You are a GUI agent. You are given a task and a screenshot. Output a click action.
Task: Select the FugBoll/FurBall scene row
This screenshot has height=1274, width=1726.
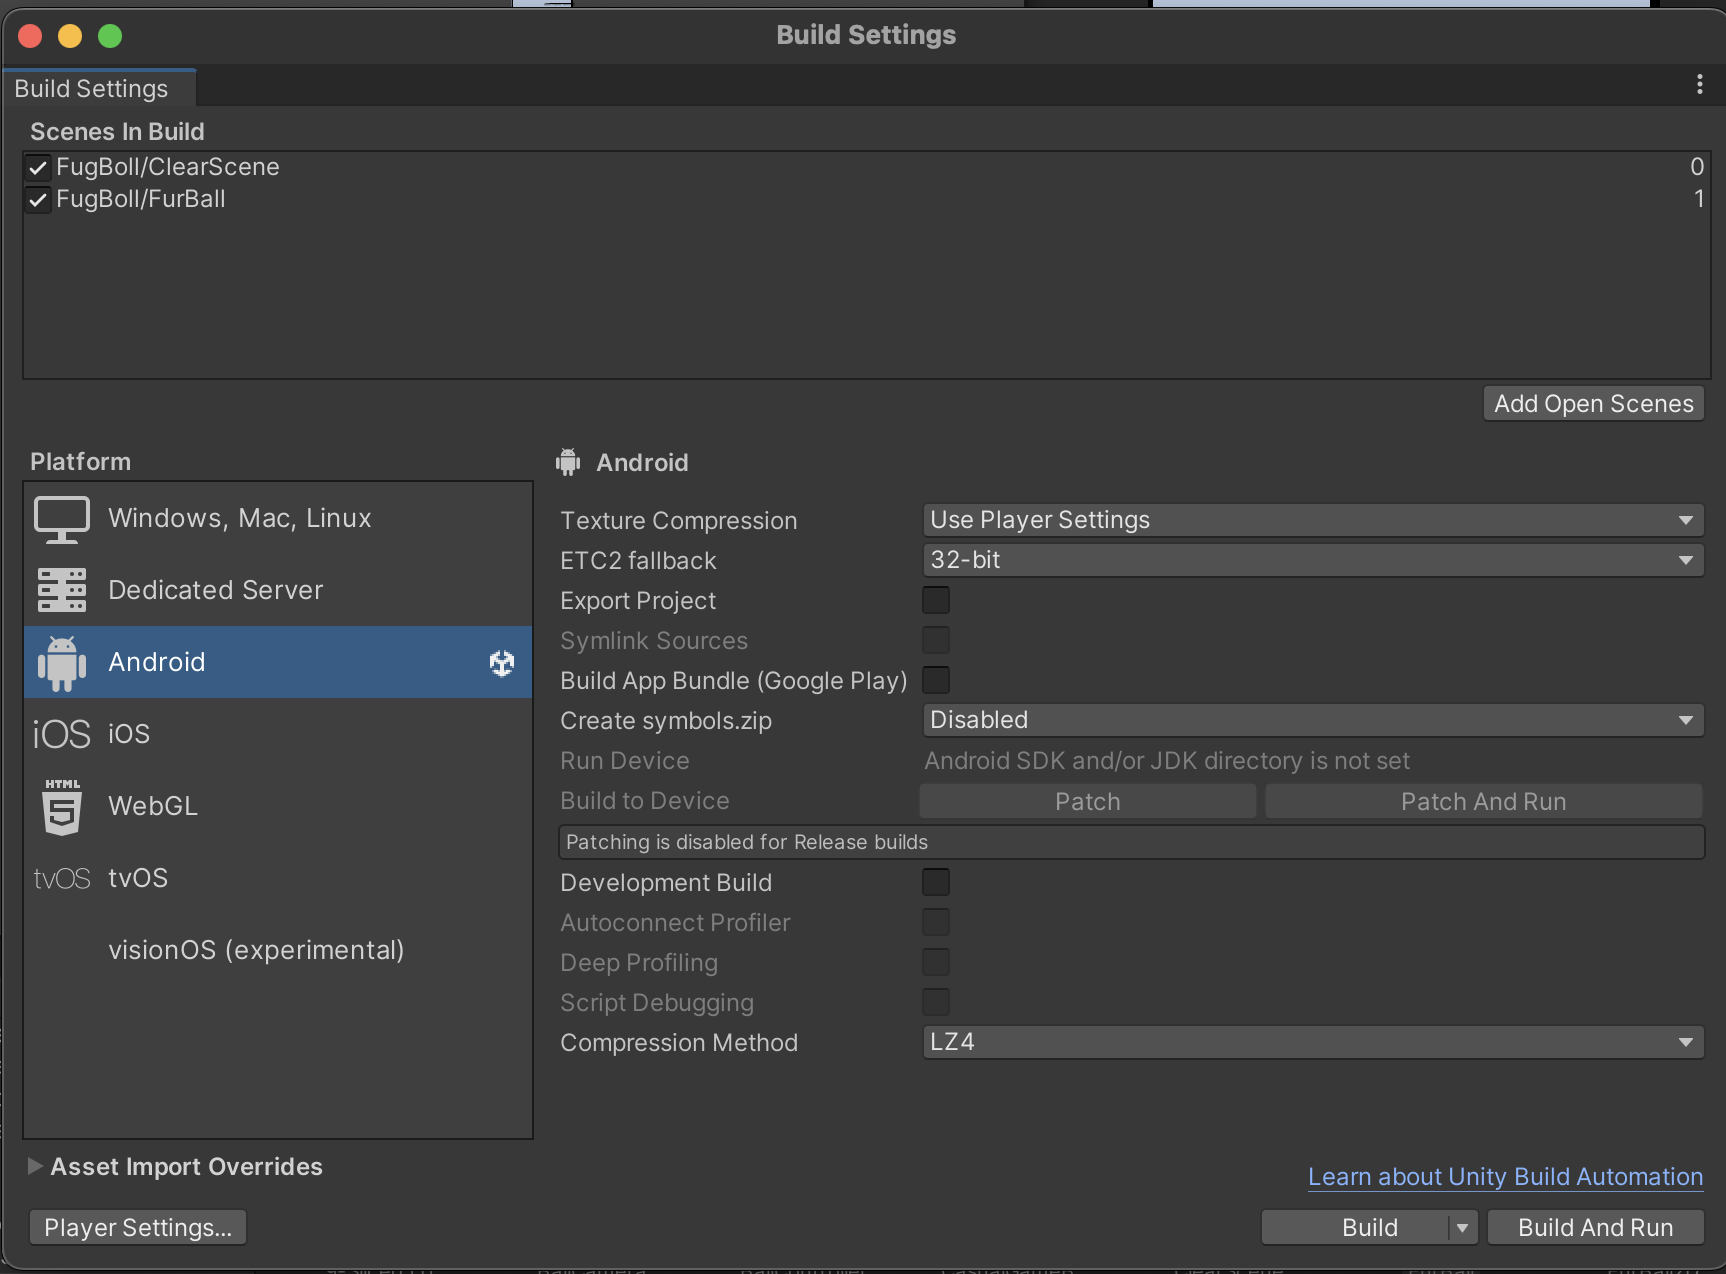[866, 199]
